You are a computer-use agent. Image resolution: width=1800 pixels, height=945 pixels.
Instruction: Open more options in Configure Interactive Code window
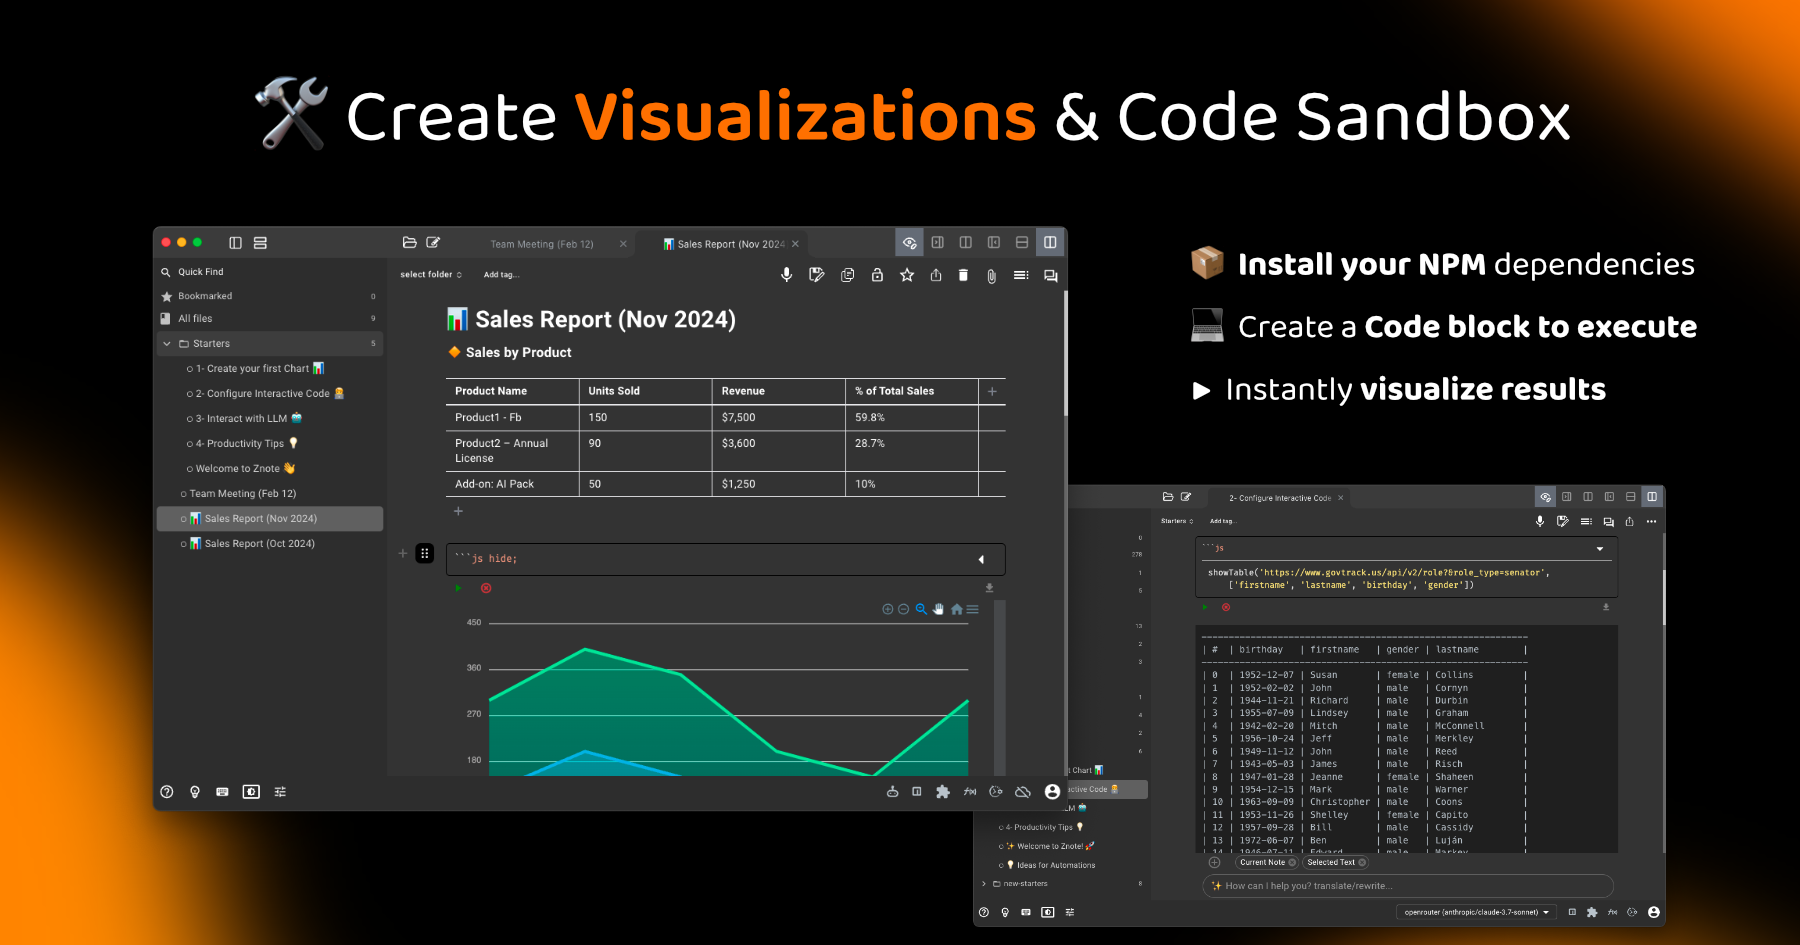1651,521
